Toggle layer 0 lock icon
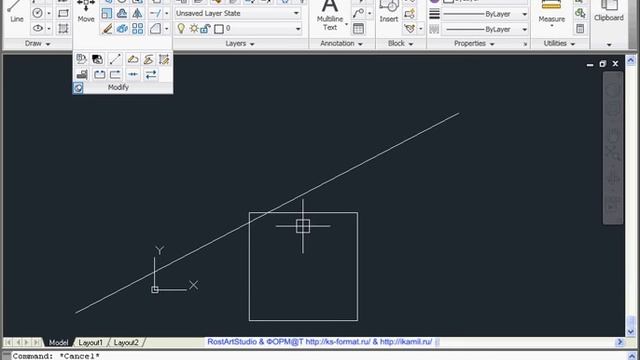Viewport: 640px width, 360px height. [205, 29]
